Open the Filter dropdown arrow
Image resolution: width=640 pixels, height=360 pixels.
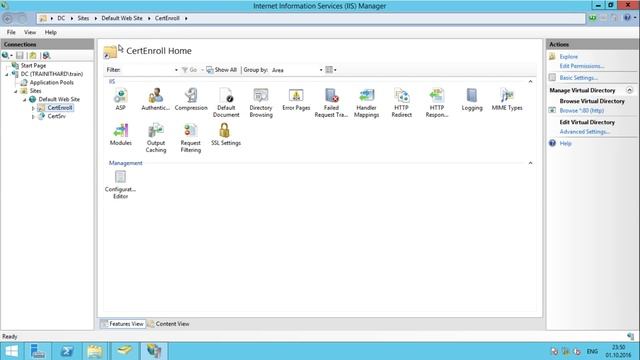pos(176,70)
